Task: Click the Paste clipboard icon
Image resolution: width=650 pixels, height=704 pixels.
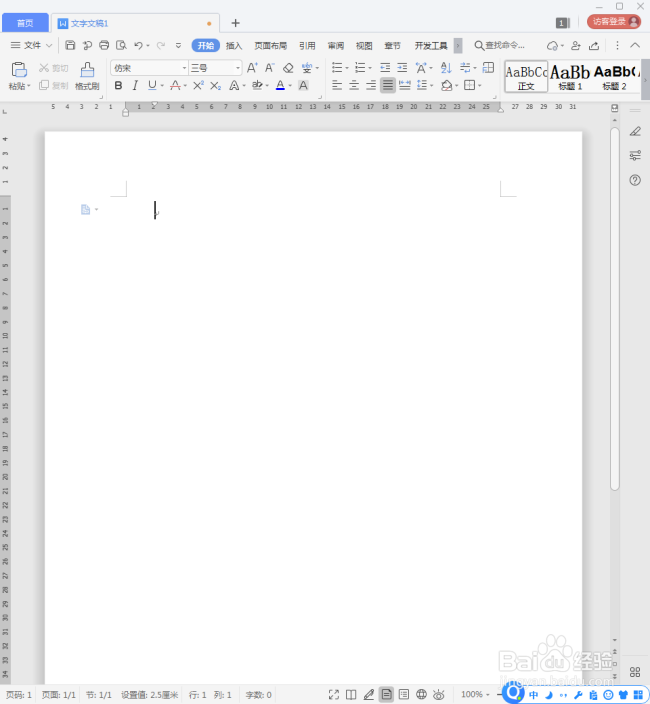Action: pyautogui.click(x=19, y=70)
